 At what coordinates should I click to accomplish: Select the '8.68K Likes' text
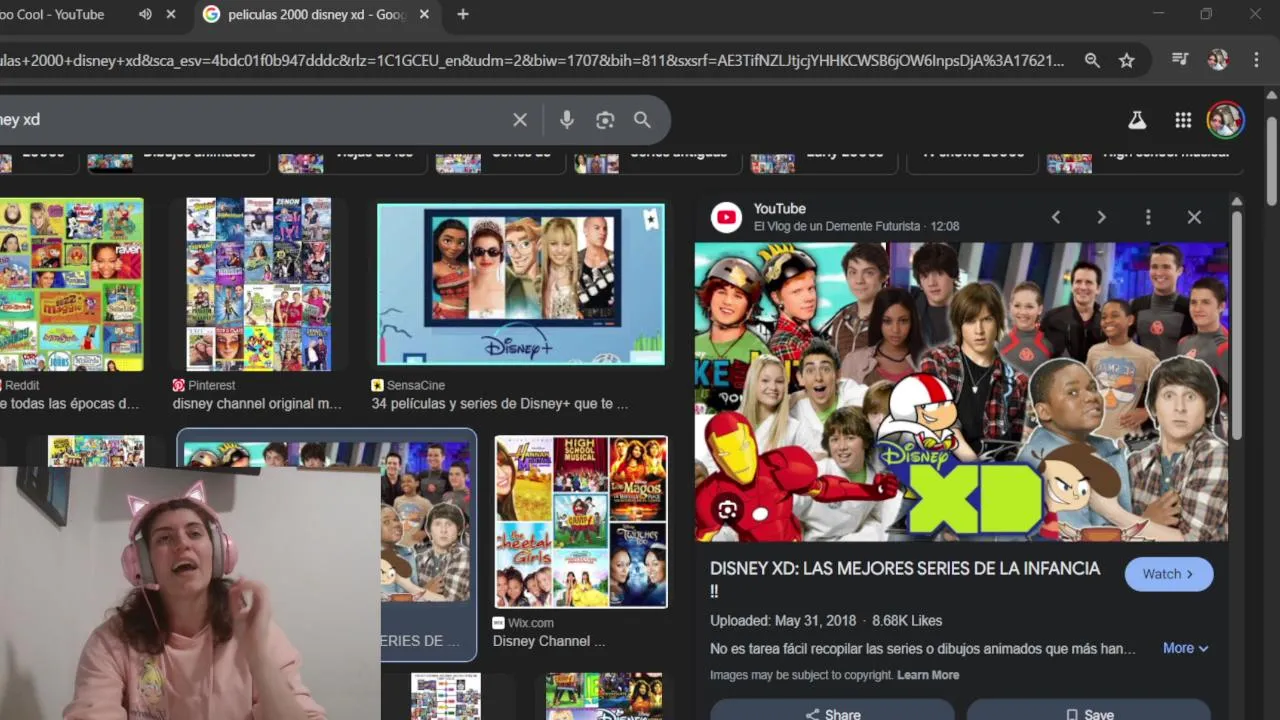point(907,621)
